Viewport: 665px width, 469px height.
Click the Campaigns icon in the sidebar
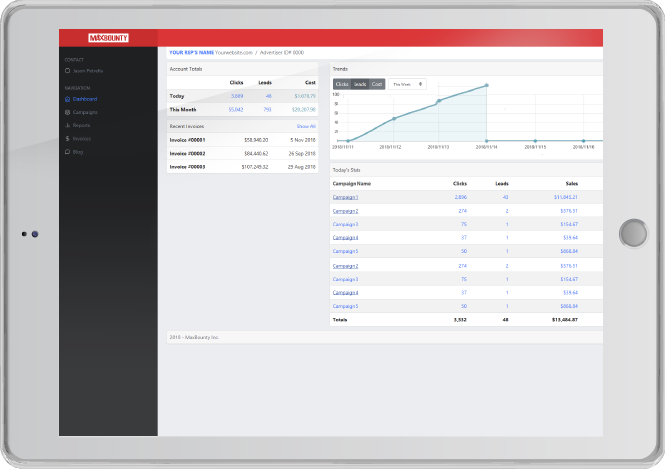[x=66, y=112]
